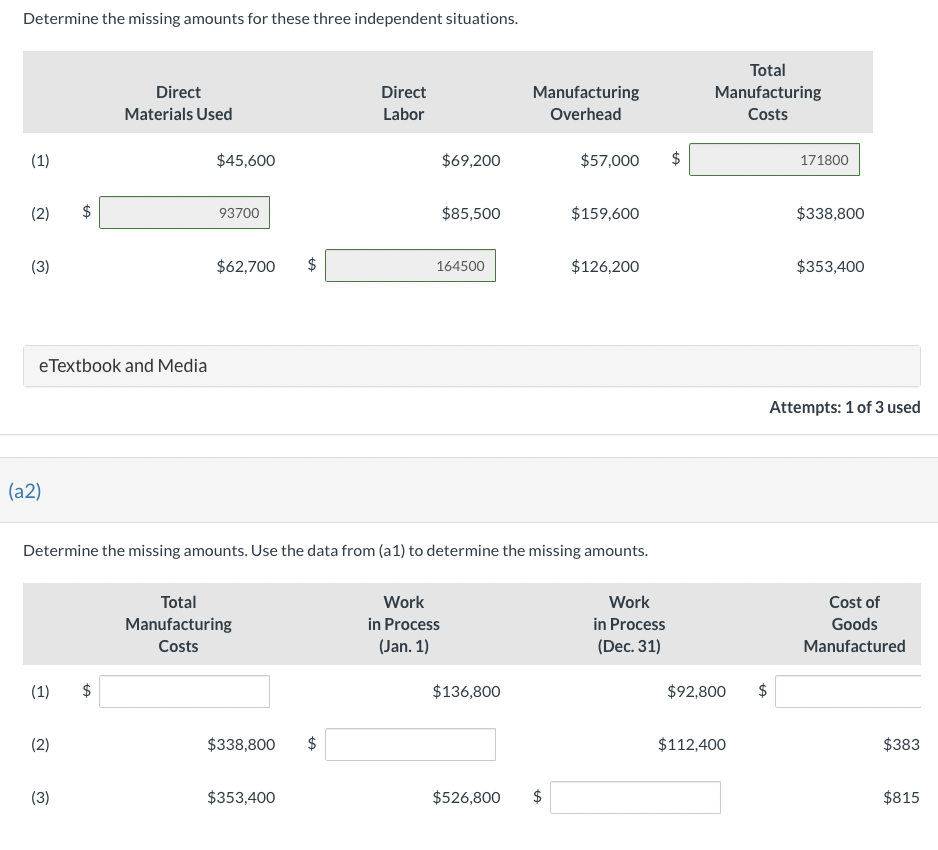Click the empty Total Manufacturing Costs field in row 1
This screenshot has height=850, width=938.
point(184,691)
